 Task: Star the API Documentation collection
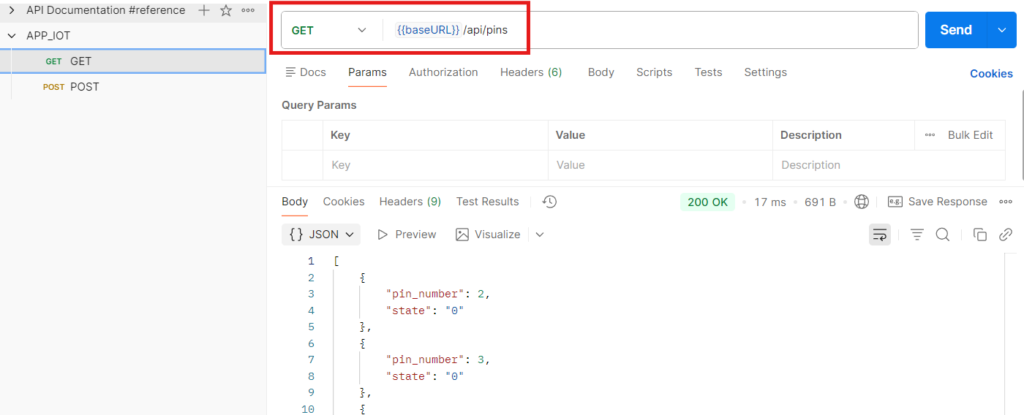[x=226, y=10]
